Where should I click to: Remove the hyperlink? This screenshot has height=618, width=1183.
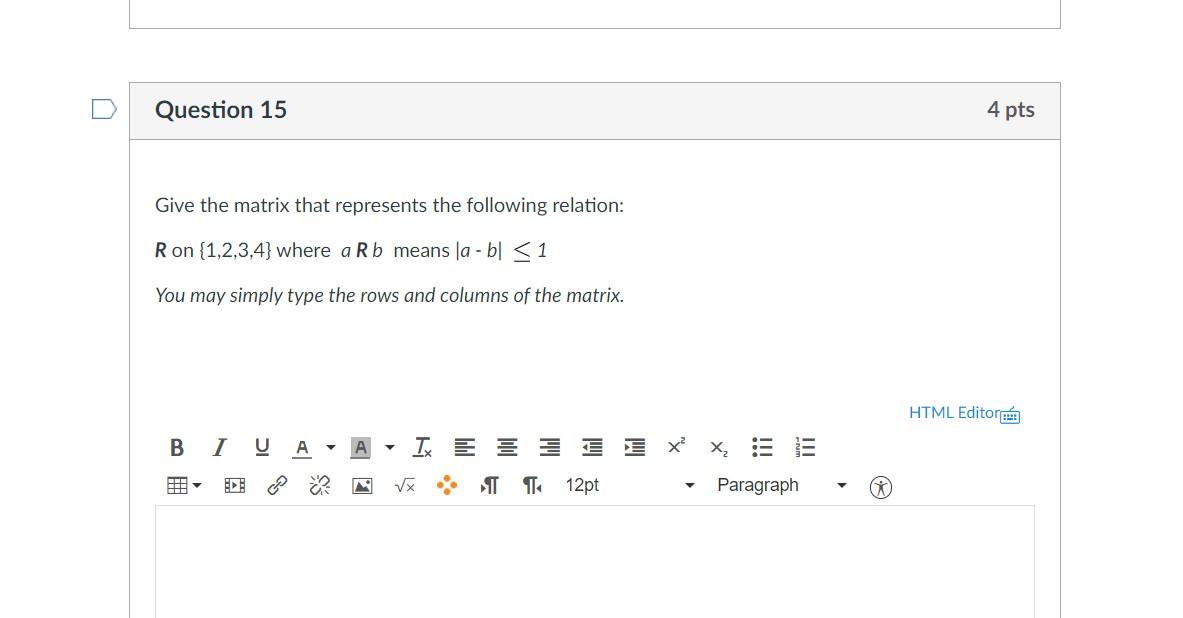point(320,485)
